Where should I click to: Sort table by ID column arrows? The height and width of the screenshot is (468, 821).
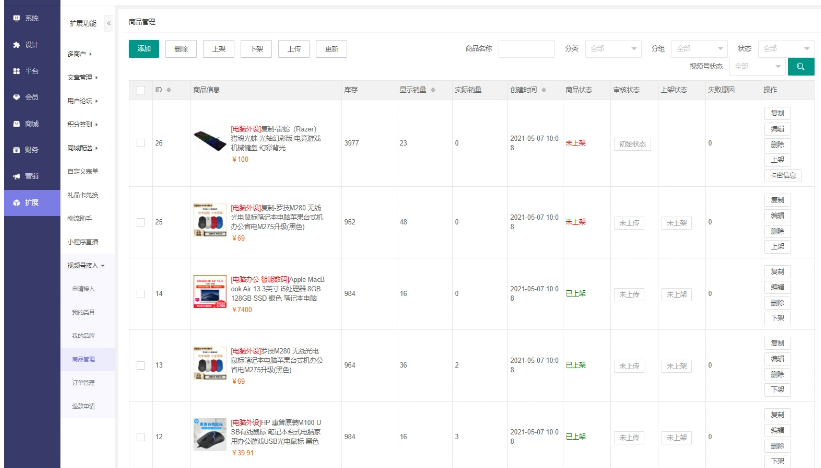click(x=169, y=90)
